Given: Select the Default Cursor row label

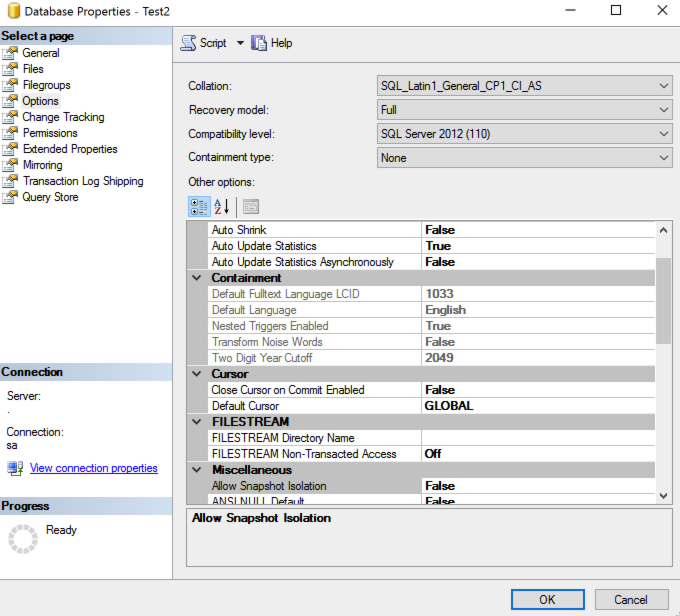Looking at the screenshot, I should click(x=245, y=406).
